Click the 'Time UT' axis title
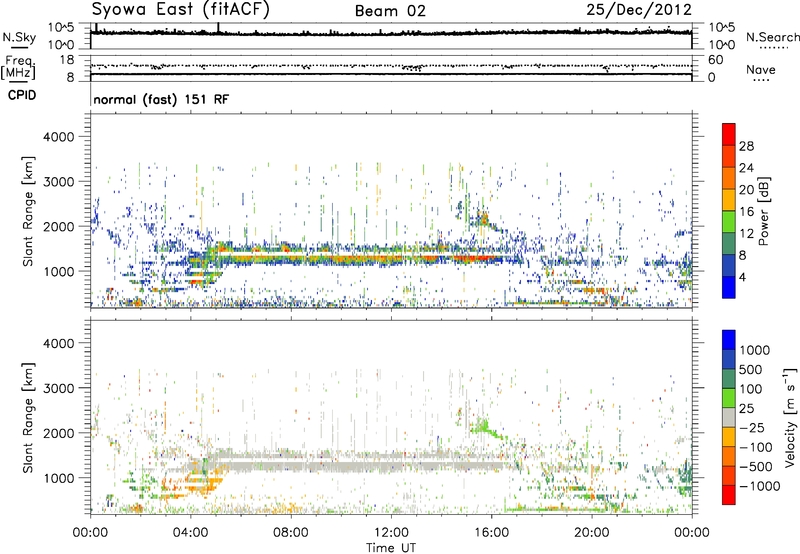800x554 pixels. pyautogui.click(x=391, y=548)
